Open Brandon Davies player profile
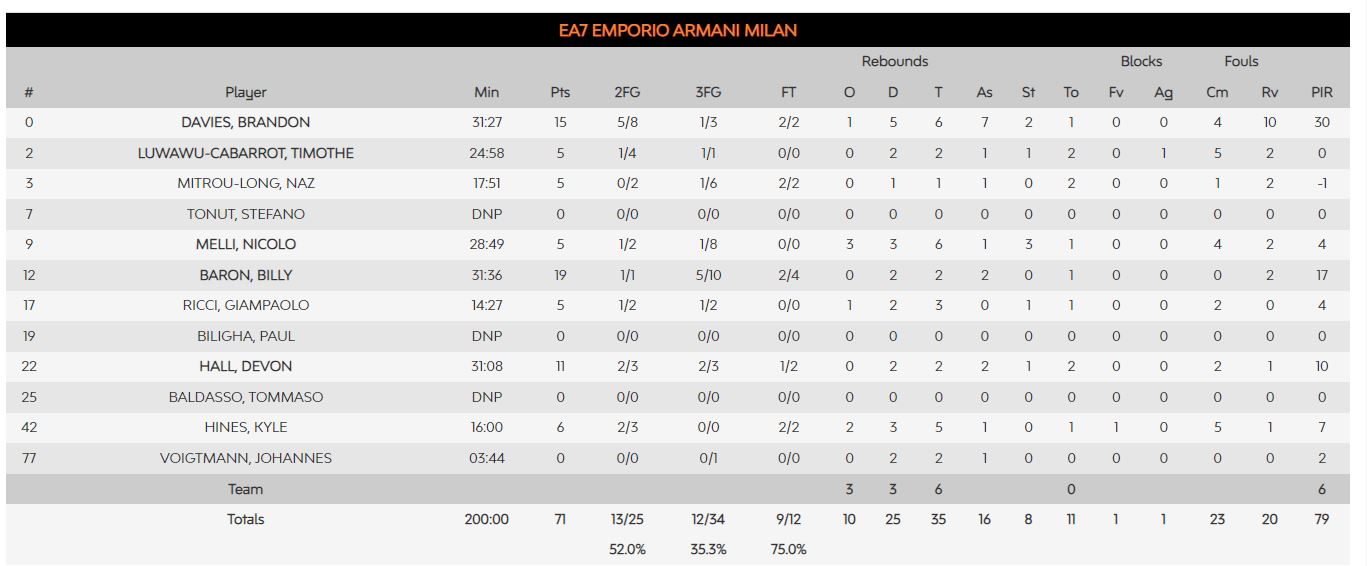Screen dimensions: 1367x566 point(245,122)
